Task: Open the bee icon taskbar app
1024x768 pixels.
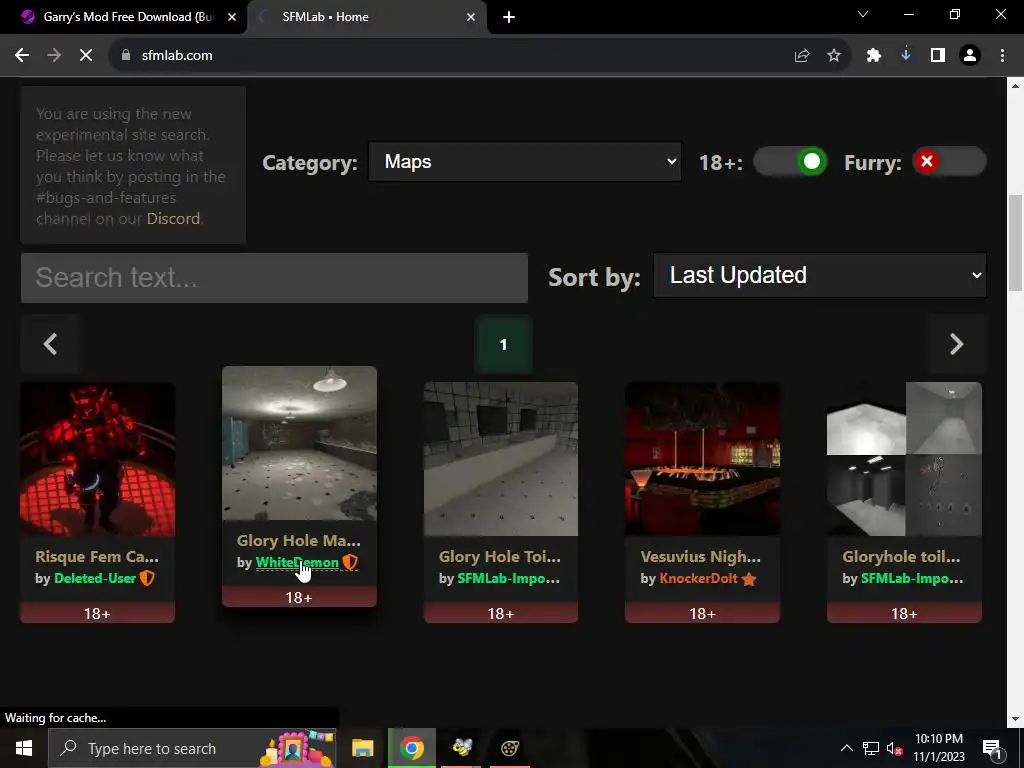Action: pos(462,748)
